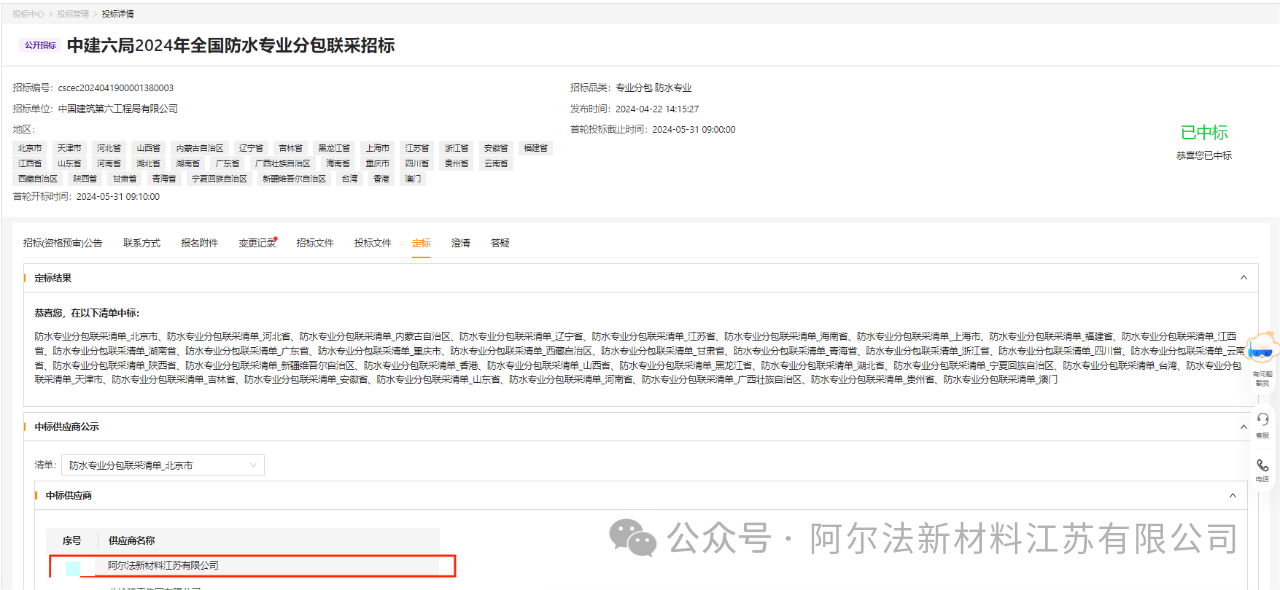
Task: Click the 新疆维吾尔自治区 region tag
Action: point(294,178)
